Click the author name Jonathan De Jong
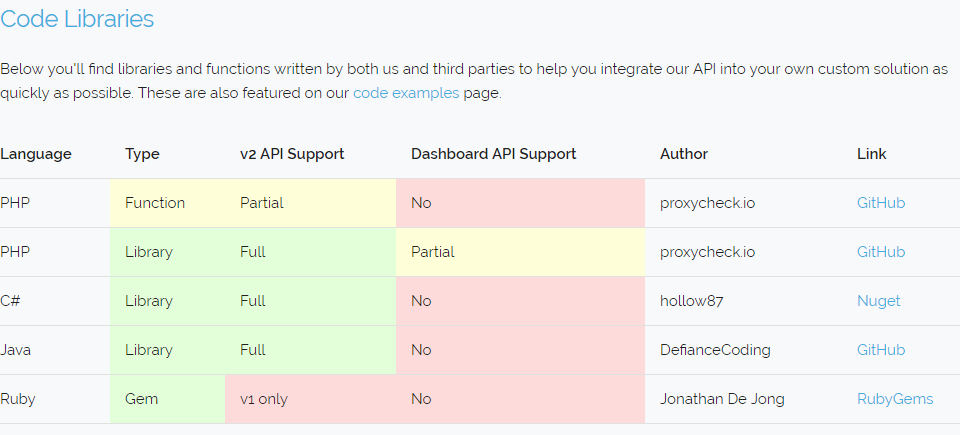The width and height of the screenshot is (960, 435). click(722, 399)
